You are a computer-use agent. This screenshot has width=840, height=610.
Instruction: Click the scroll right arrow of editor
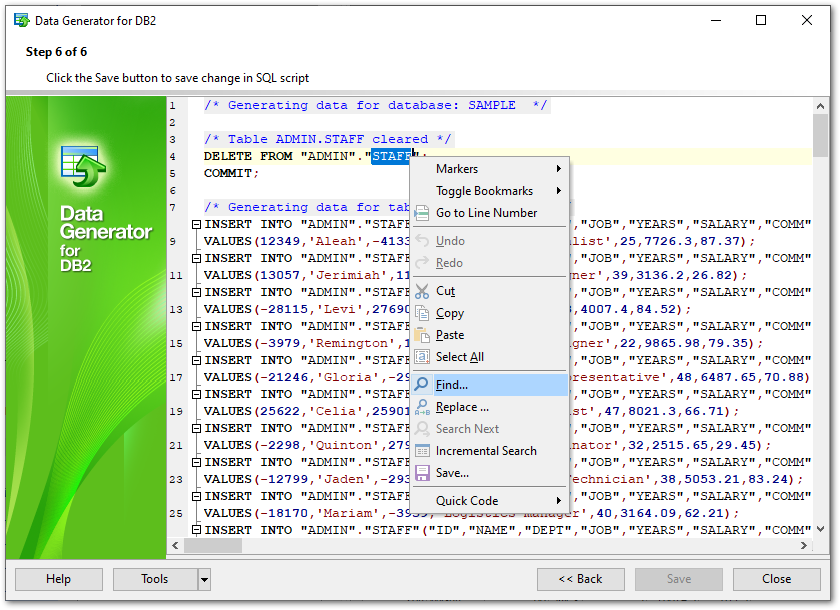pyautogui.click(x=804, y=546)
